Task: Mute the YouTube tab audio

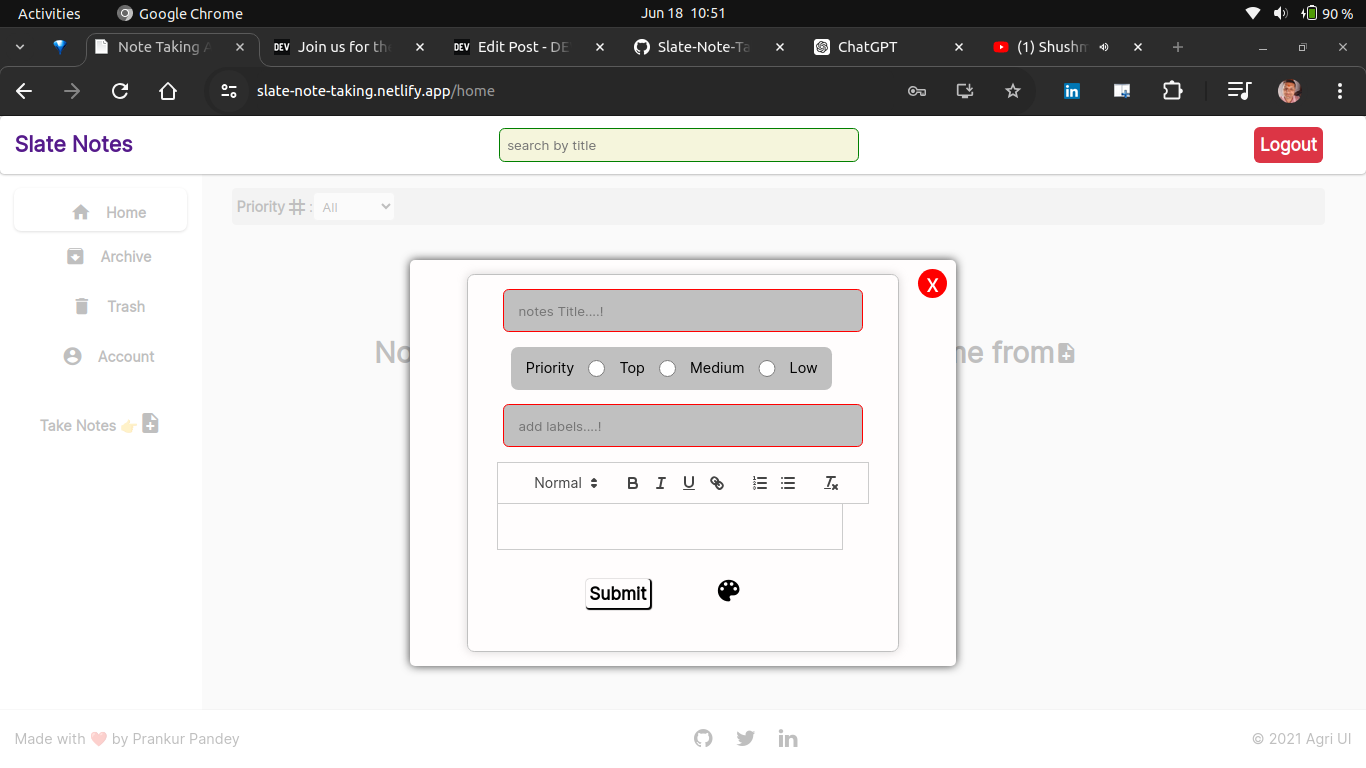Action: point(1104,47)
